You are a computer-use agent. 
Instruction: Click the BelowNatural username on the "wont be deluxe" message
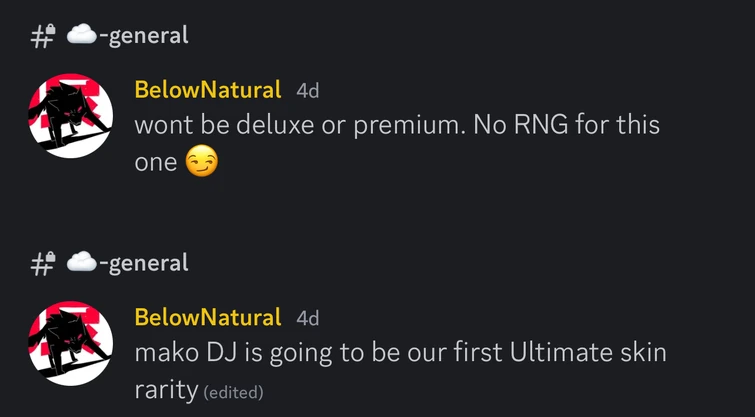208,90
